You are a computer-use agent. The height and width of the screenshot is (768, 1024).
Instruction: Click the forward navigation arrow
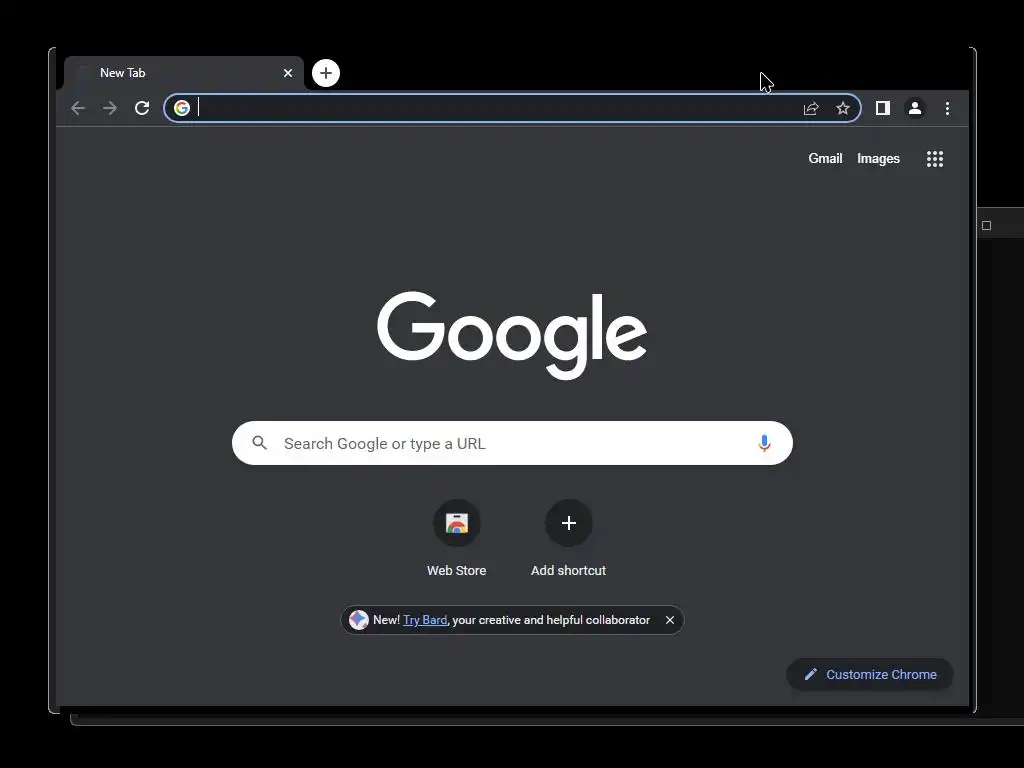110,108
